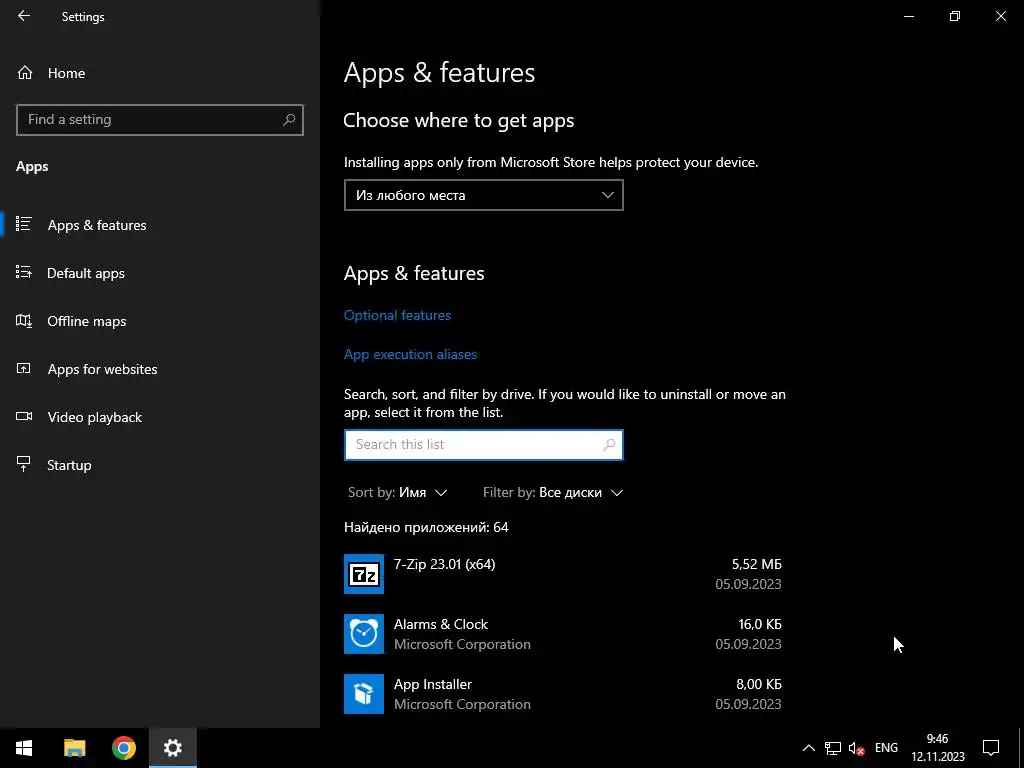Click Apps & features list icon
Image resolution: width=1024 pixels, height=768 pixels.
[x=24, y=224]
